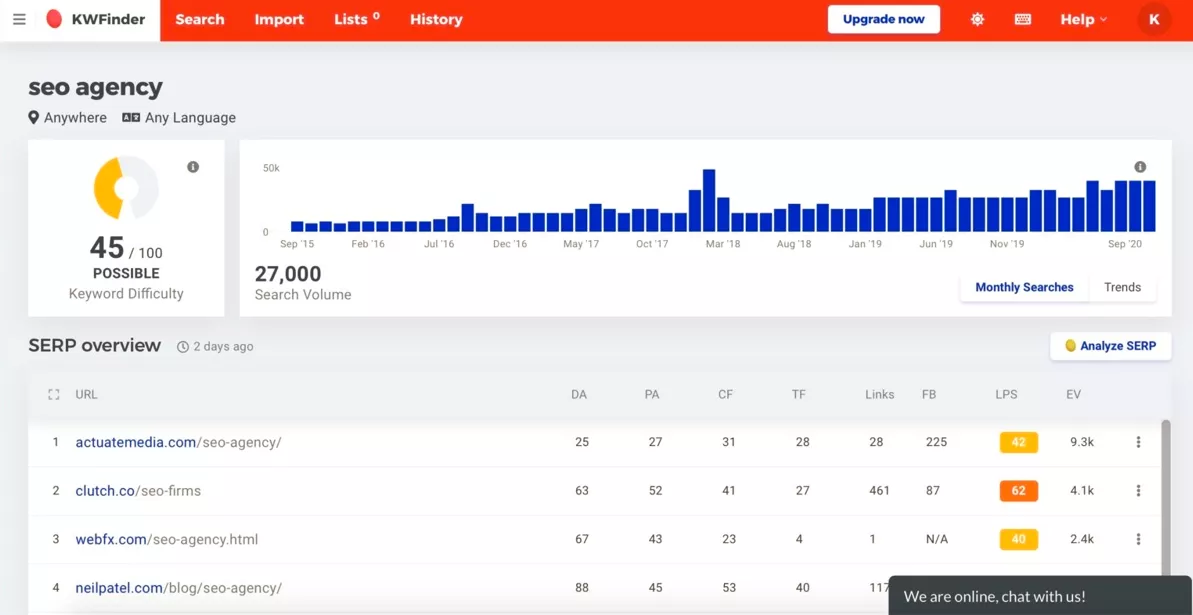Click the clock icon next to 2 days ago
The width and height of the screenshot is (1193, 615).
click(183, 347)
